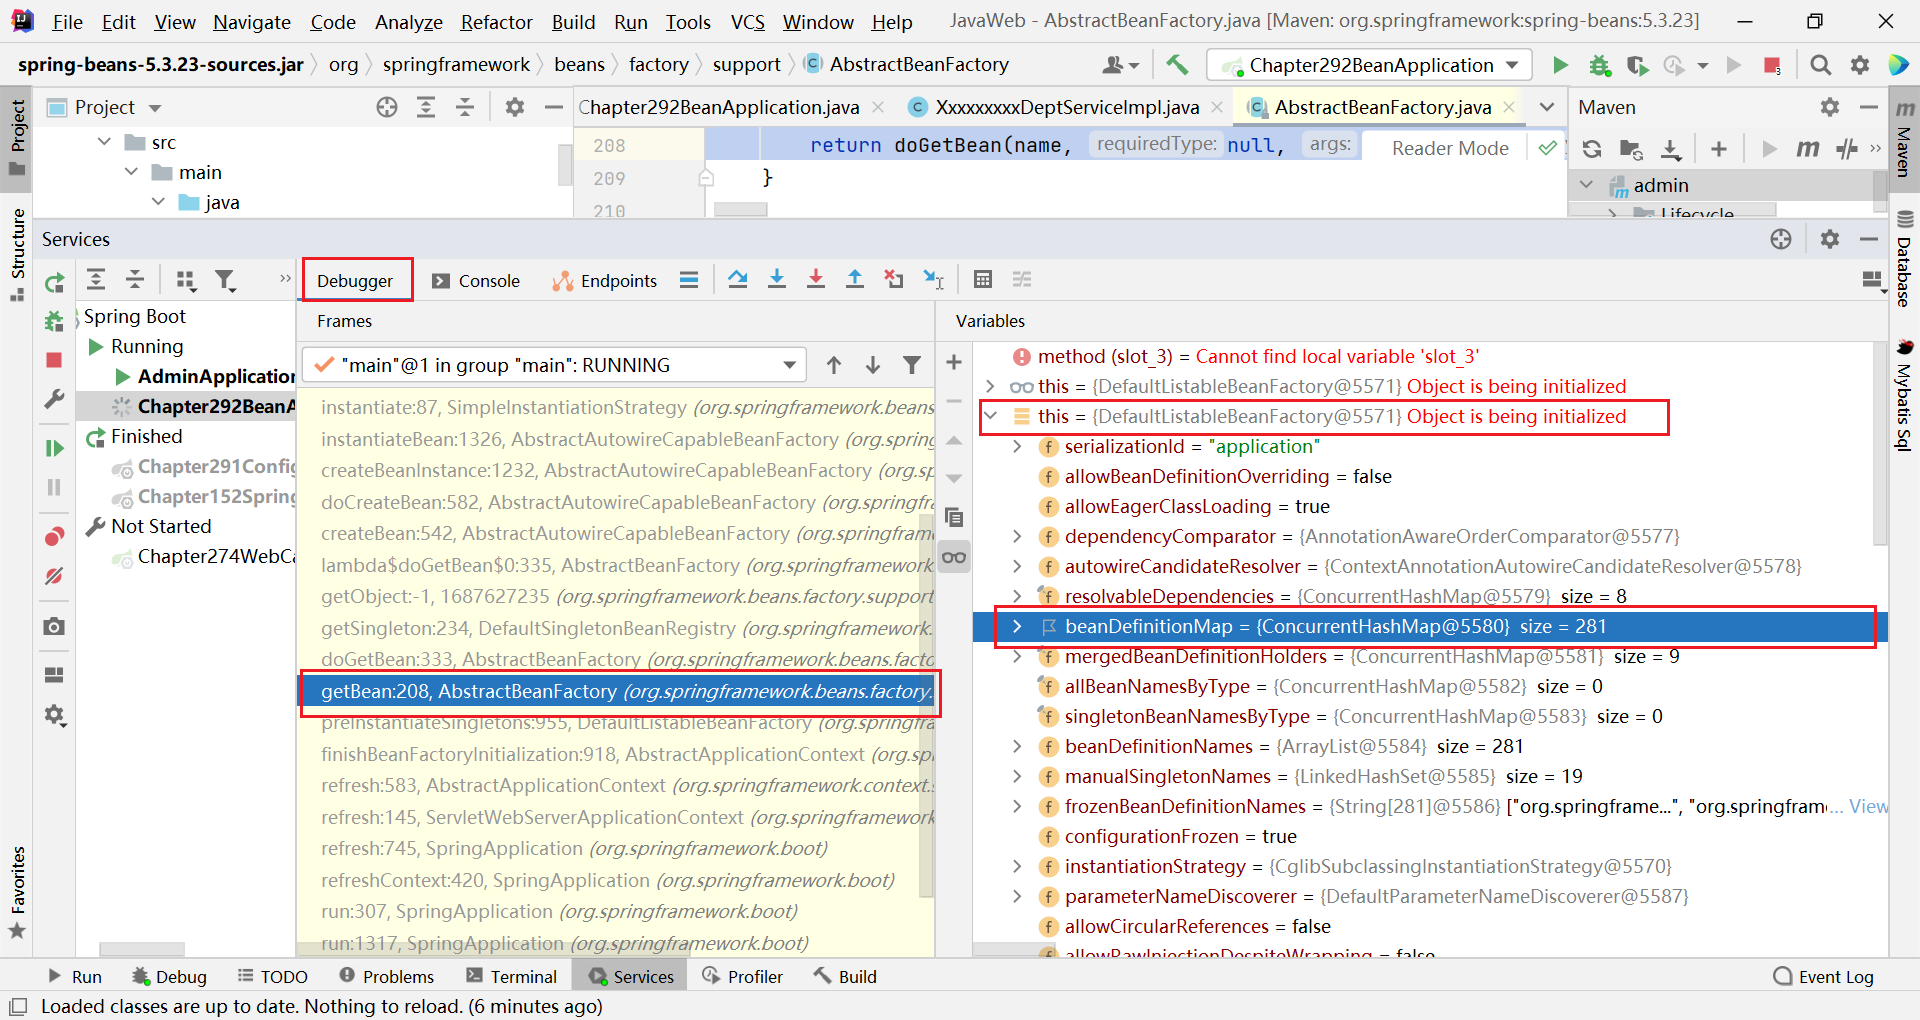Click the Step Over debugger icon

tap(738, 280)
